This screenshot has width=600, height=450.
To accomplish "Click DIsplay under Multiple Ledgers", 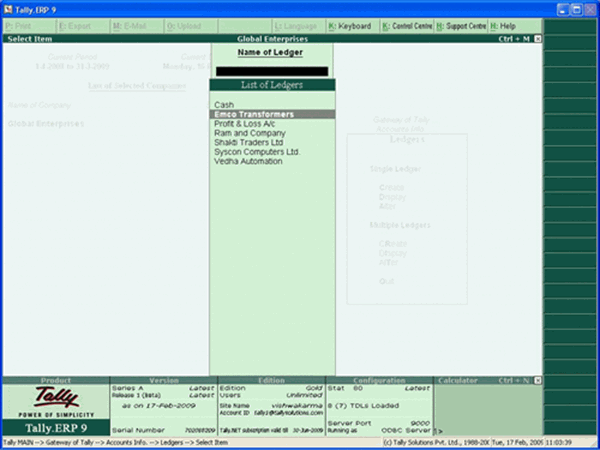I will tap(393, 253).
